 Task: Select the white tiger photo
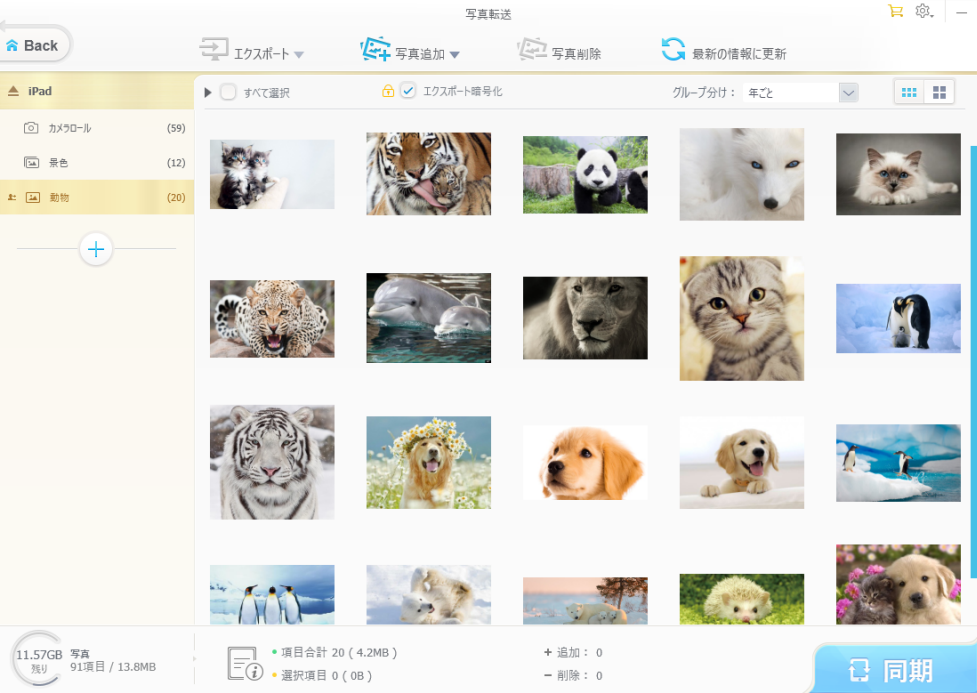272,462
